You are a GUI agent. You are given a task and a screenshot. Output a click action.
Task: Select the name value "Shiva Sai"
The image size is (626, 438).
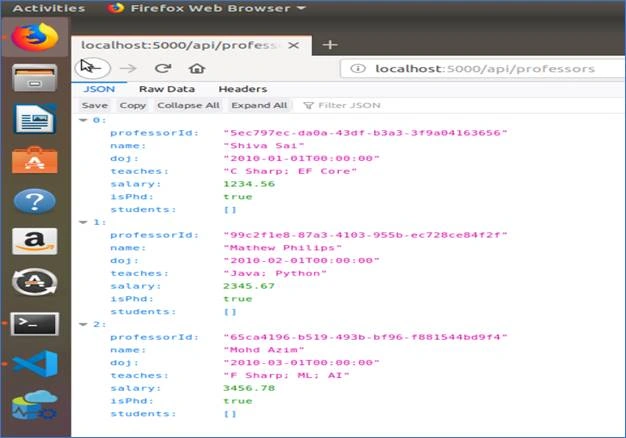264,146
